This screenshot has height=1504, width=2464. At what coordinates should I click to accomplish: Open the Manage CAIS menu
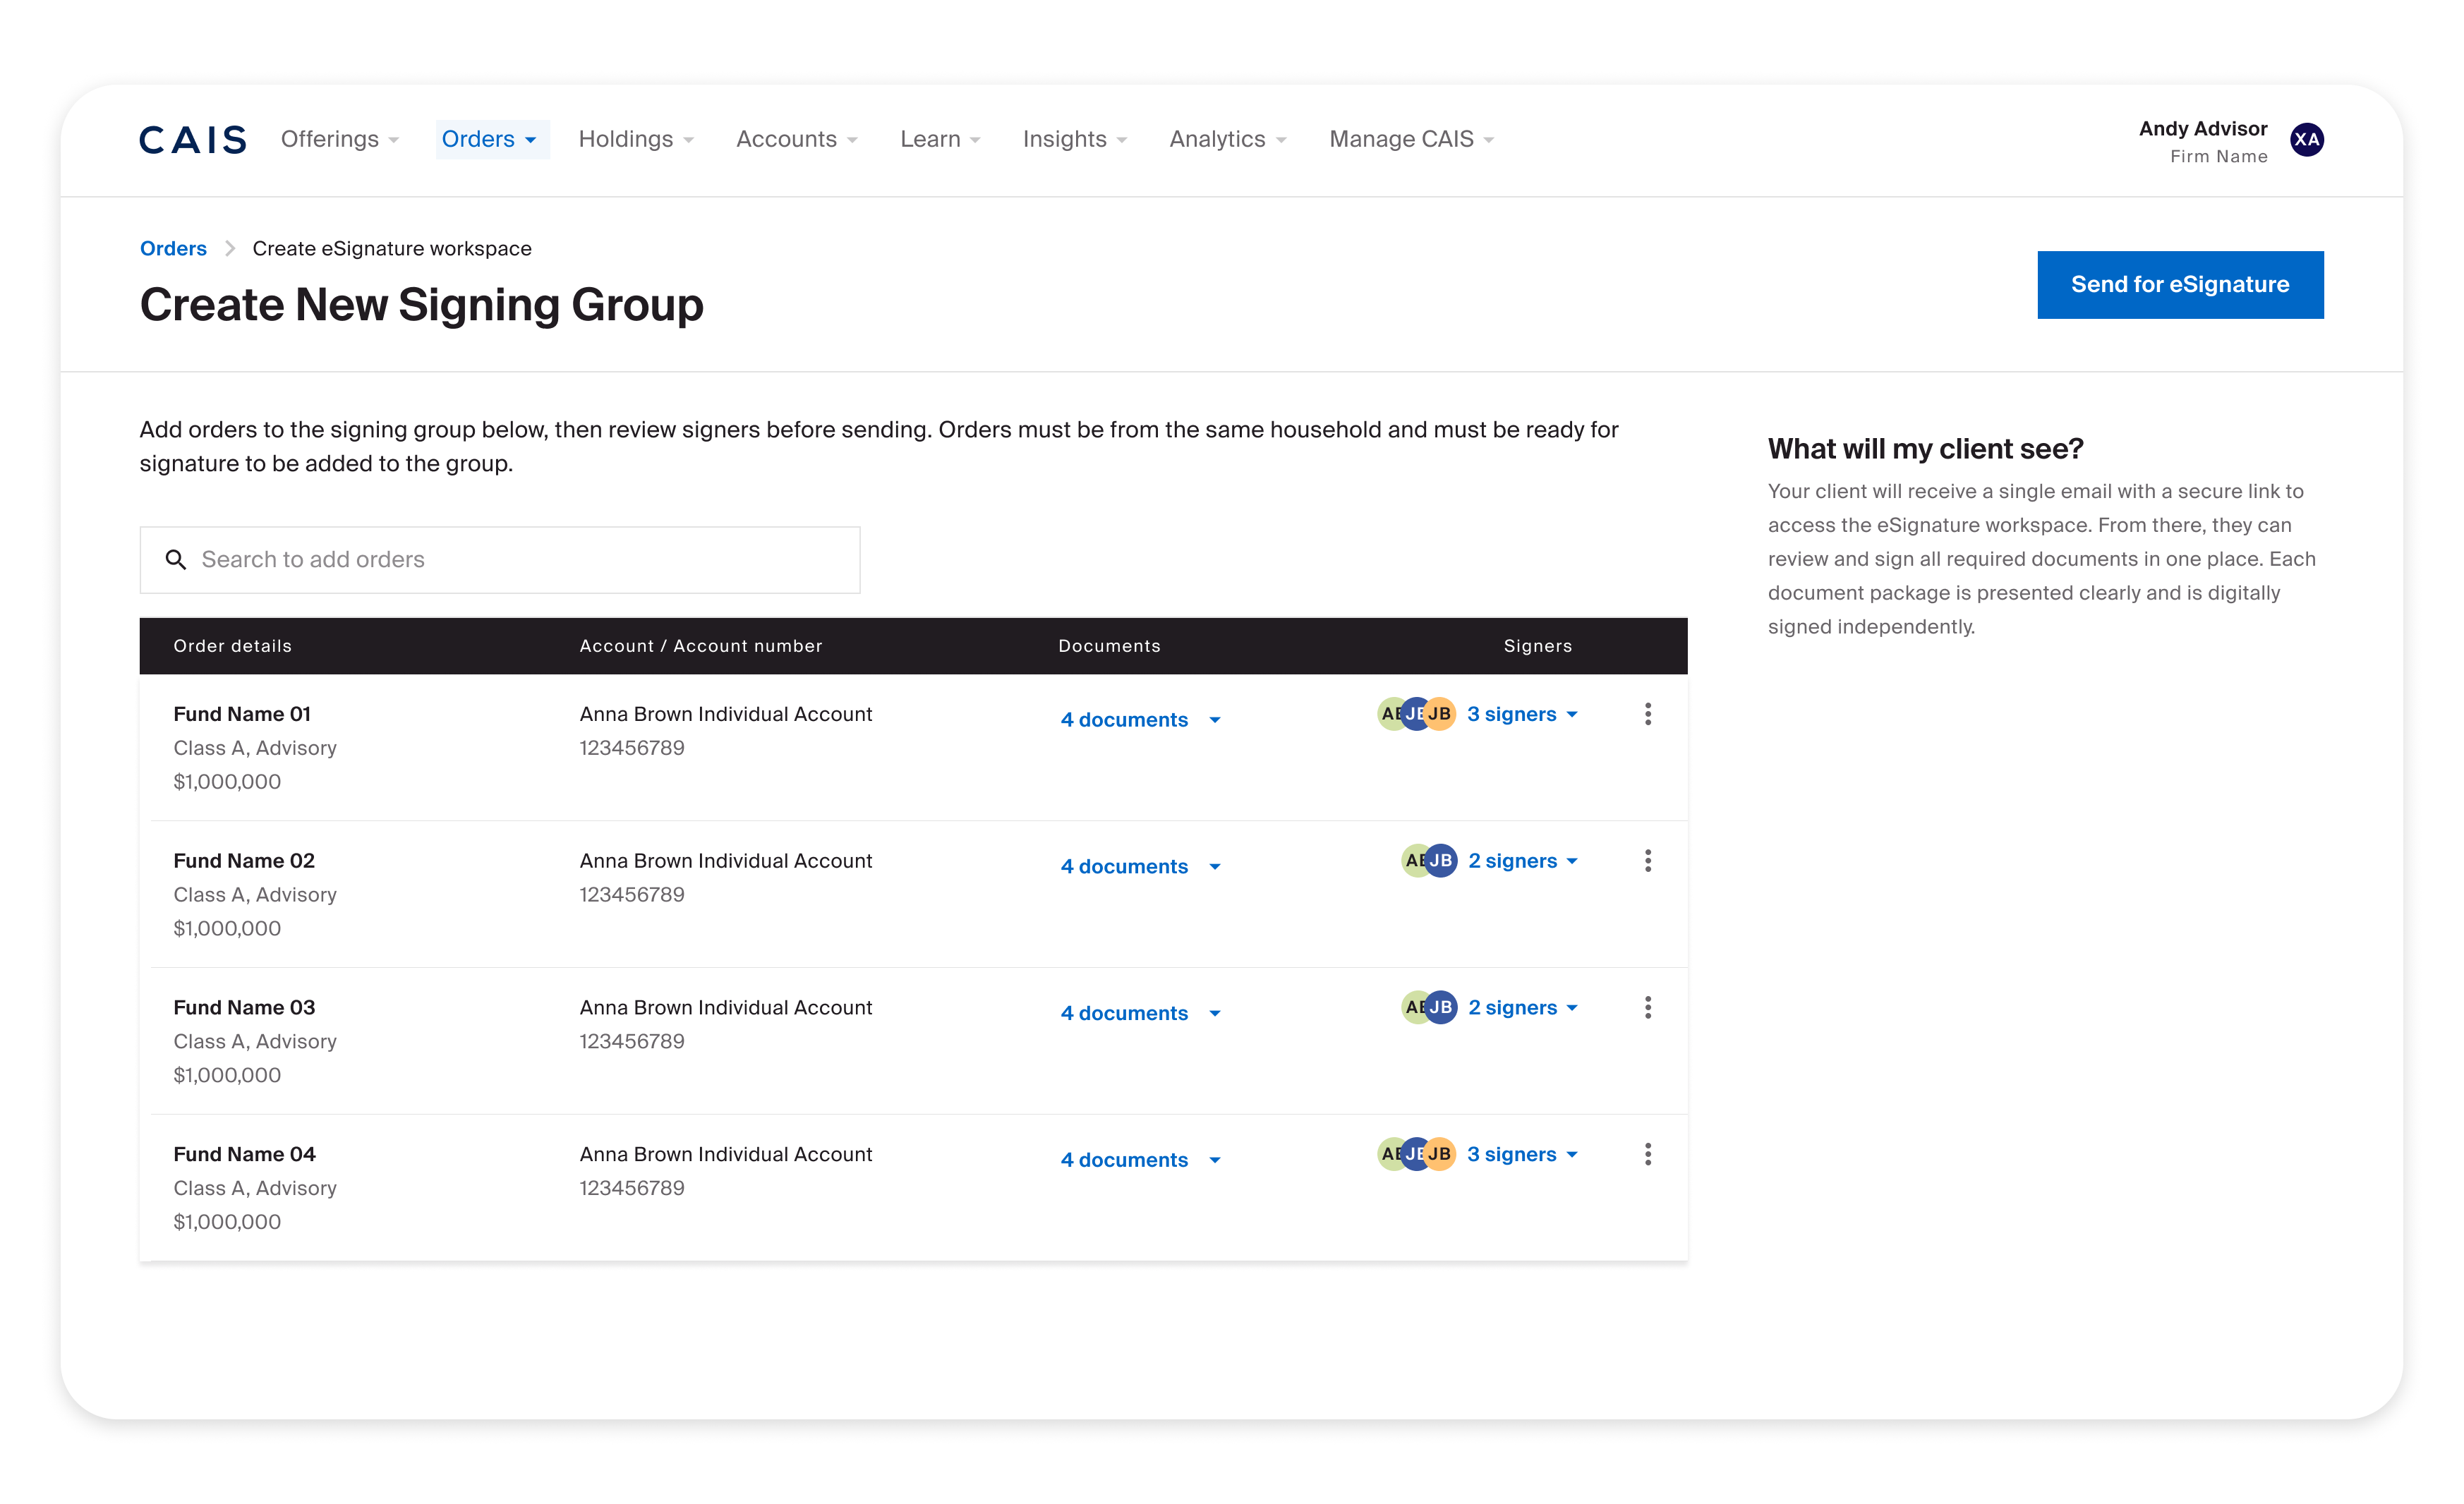1412,140
